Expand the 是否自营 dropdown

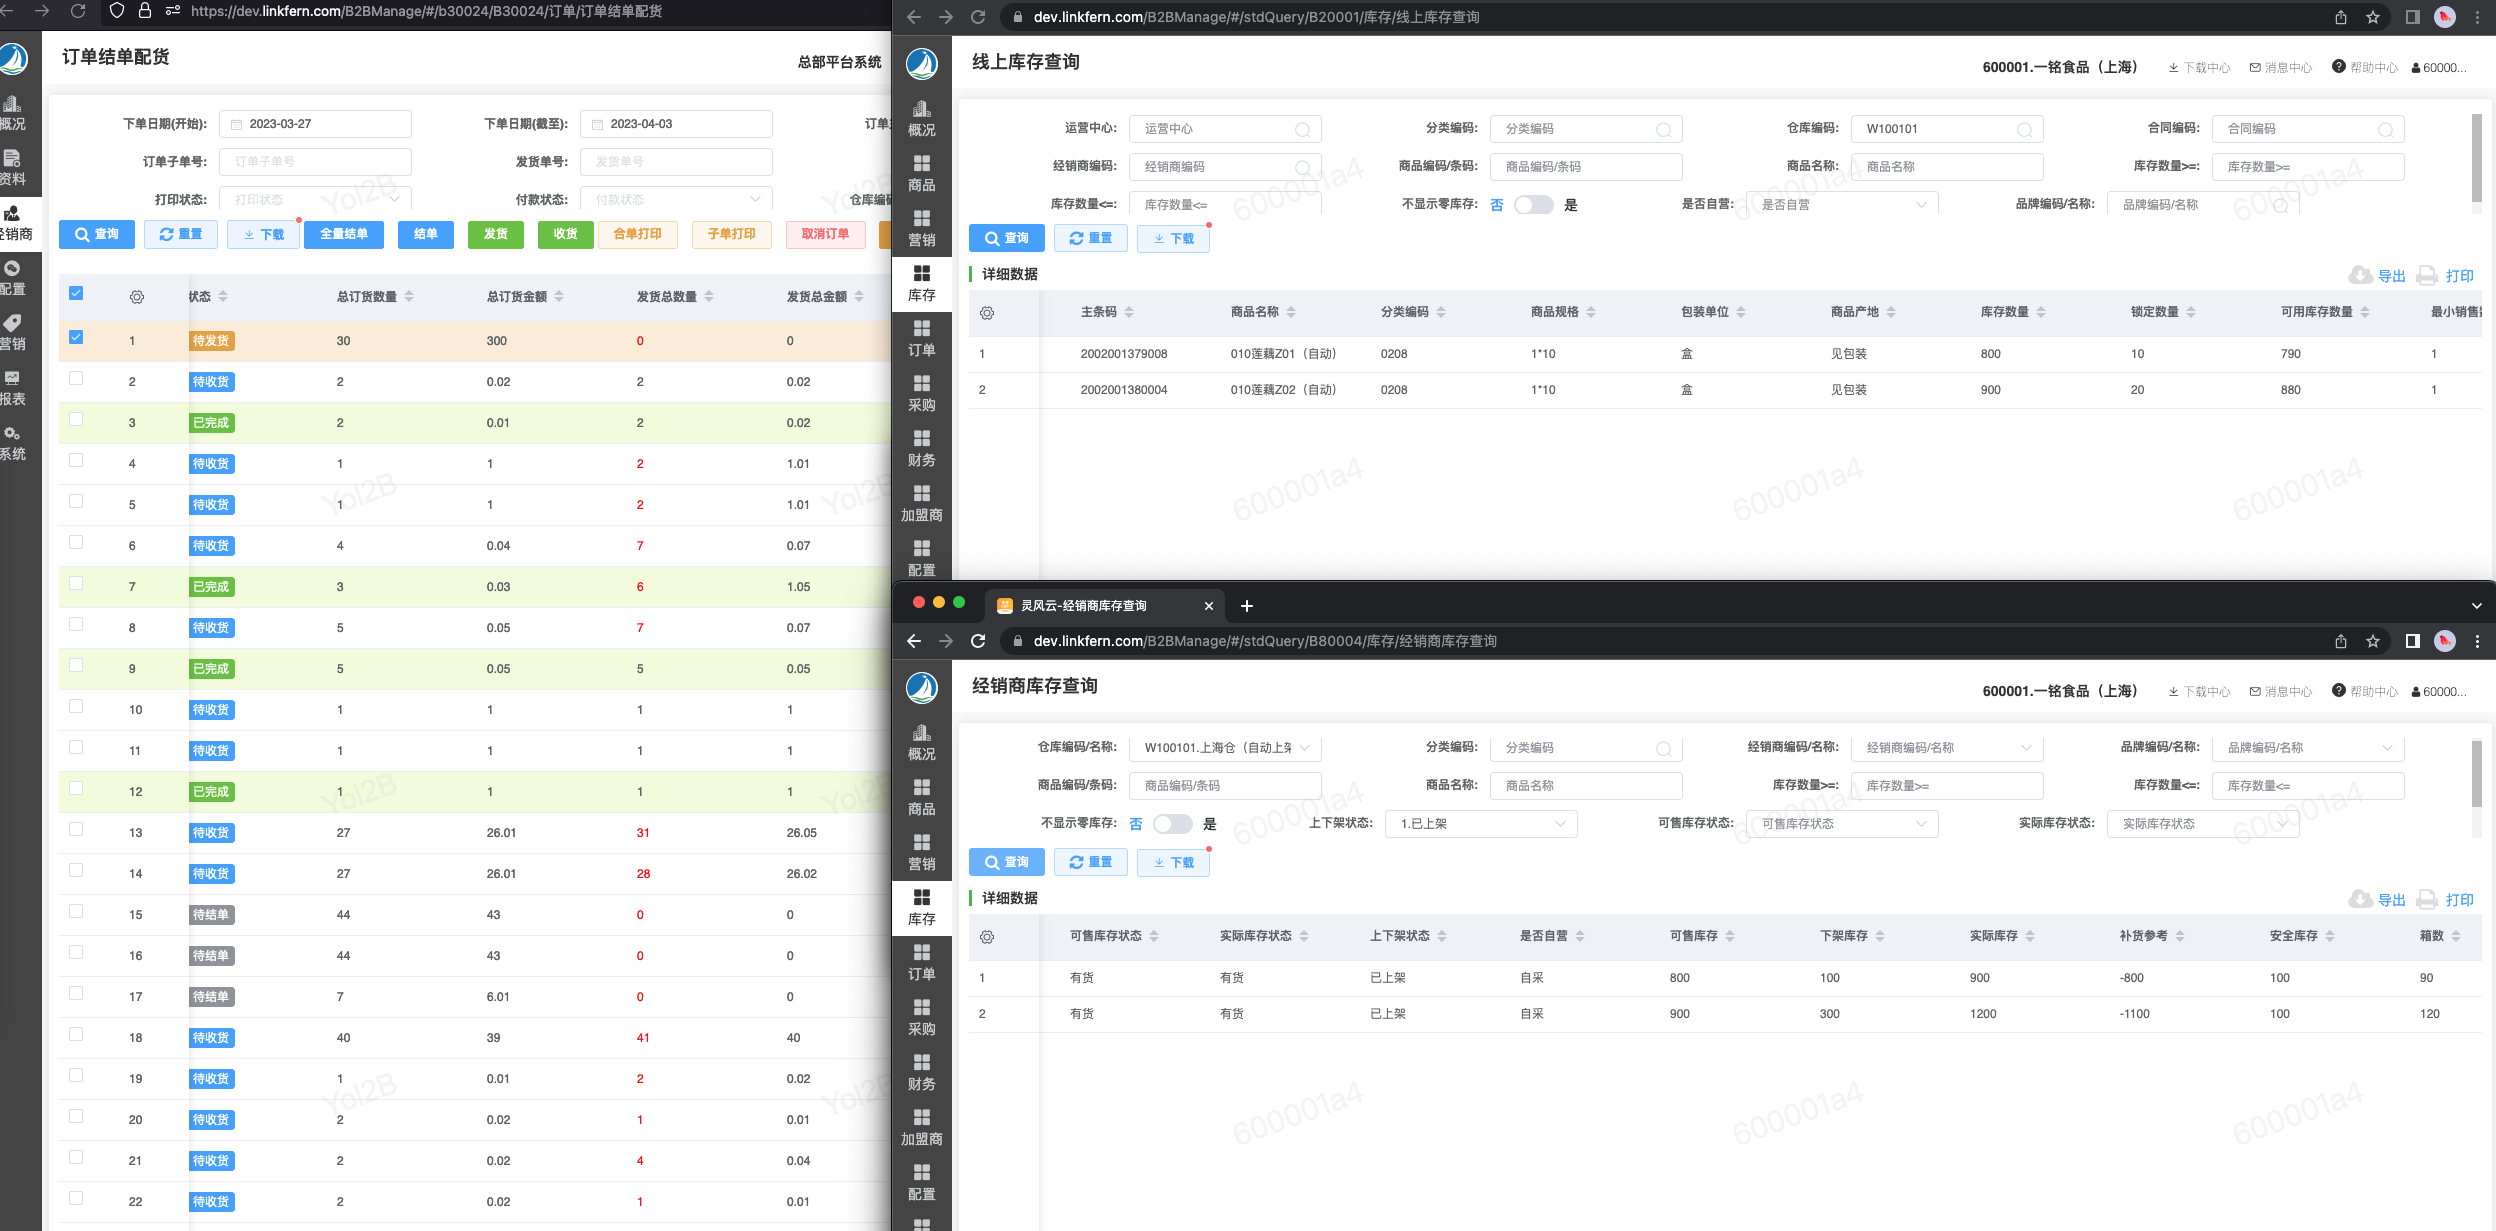pos(1841,205)
